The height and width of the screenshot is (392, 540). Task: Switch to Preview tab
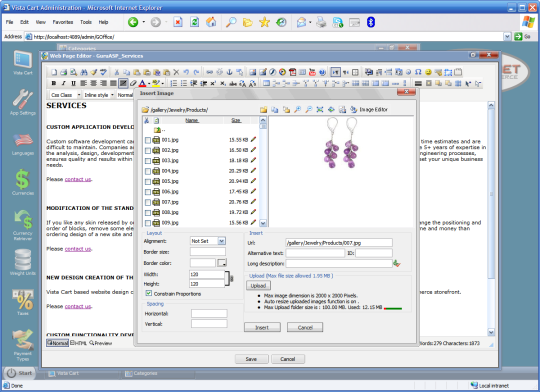(101, 343)
